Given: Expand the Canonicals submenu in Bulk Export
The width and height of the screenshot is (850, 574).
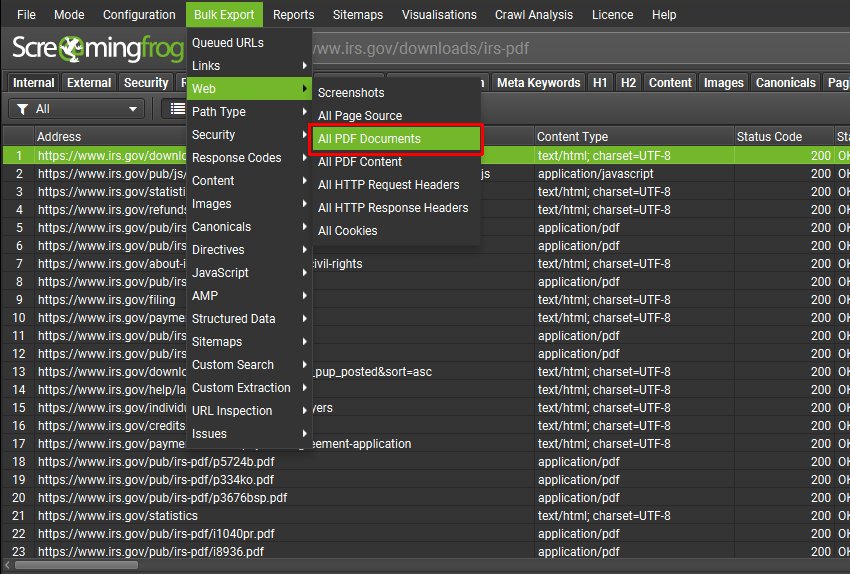Looking at the screenshot, I should (249, 227).
